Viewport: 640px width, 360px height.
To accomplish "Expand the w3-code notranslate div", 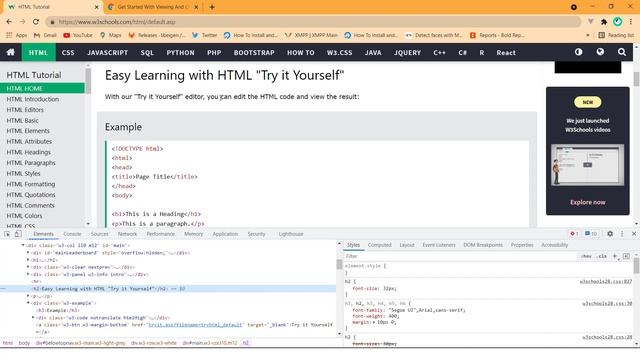I will [33, 318].
